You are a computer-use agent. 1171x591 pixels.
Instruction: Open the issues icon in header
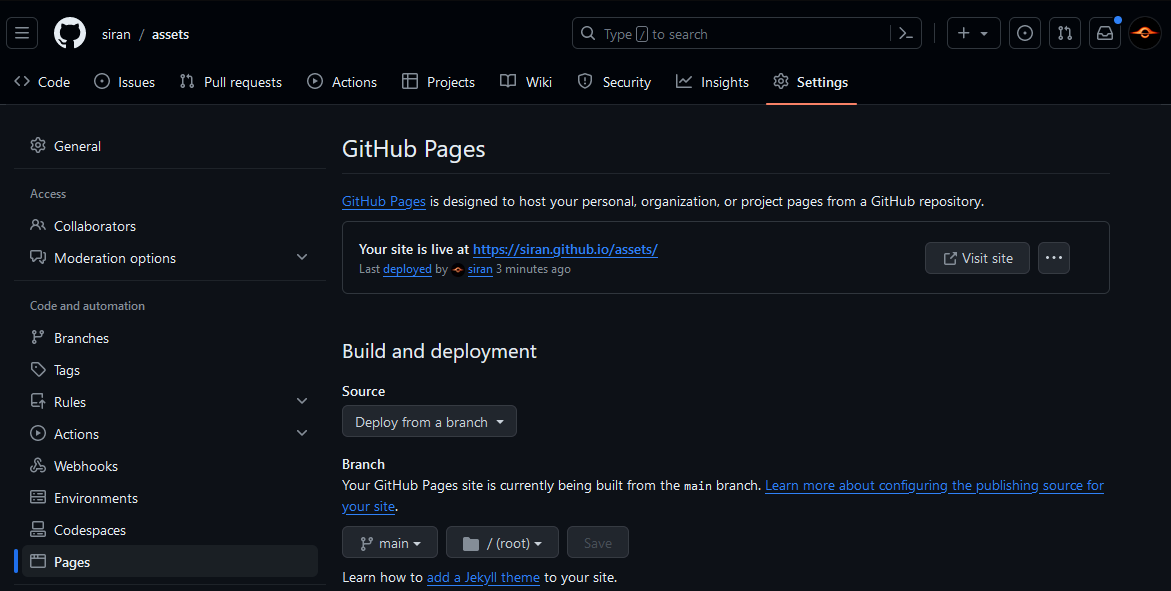[x=1024, y=33]
